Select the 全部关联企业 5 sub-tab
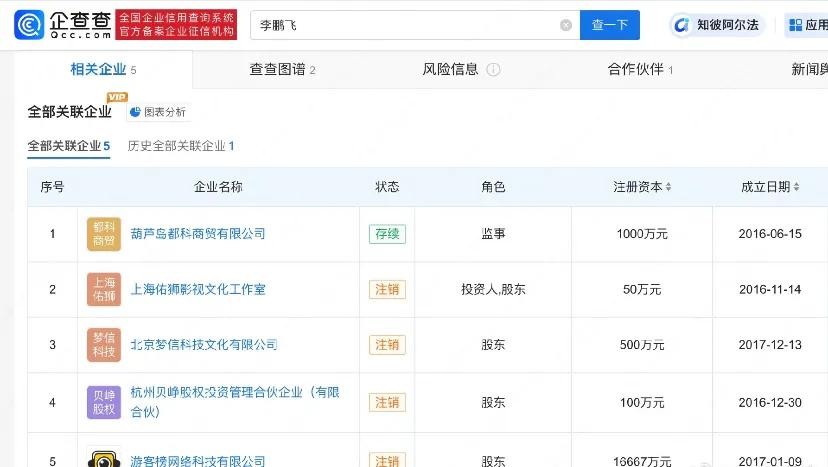 pyautogui.click(x=68, y=146)
